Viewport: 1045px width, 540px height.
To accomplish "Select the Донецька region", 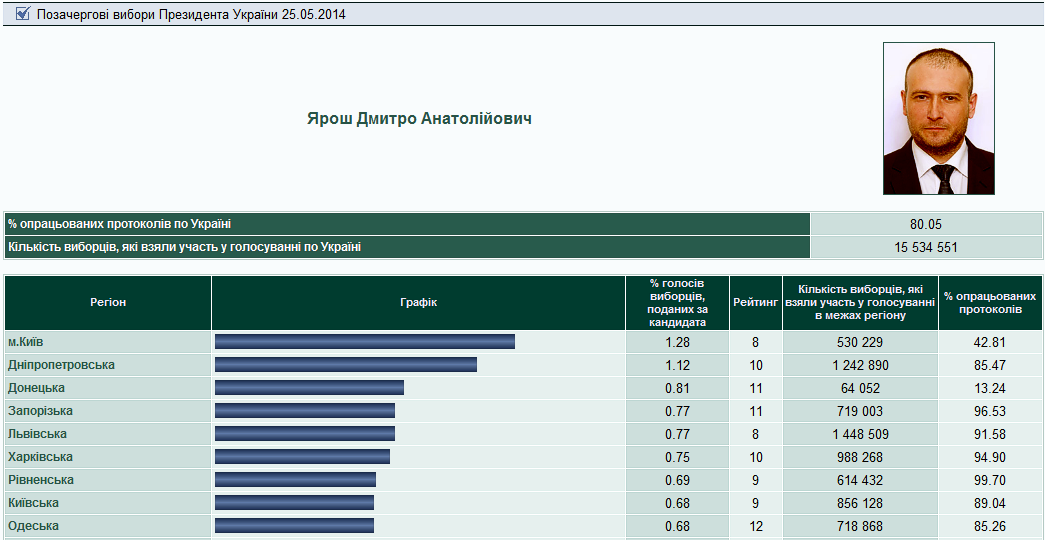I will [36, 388].
